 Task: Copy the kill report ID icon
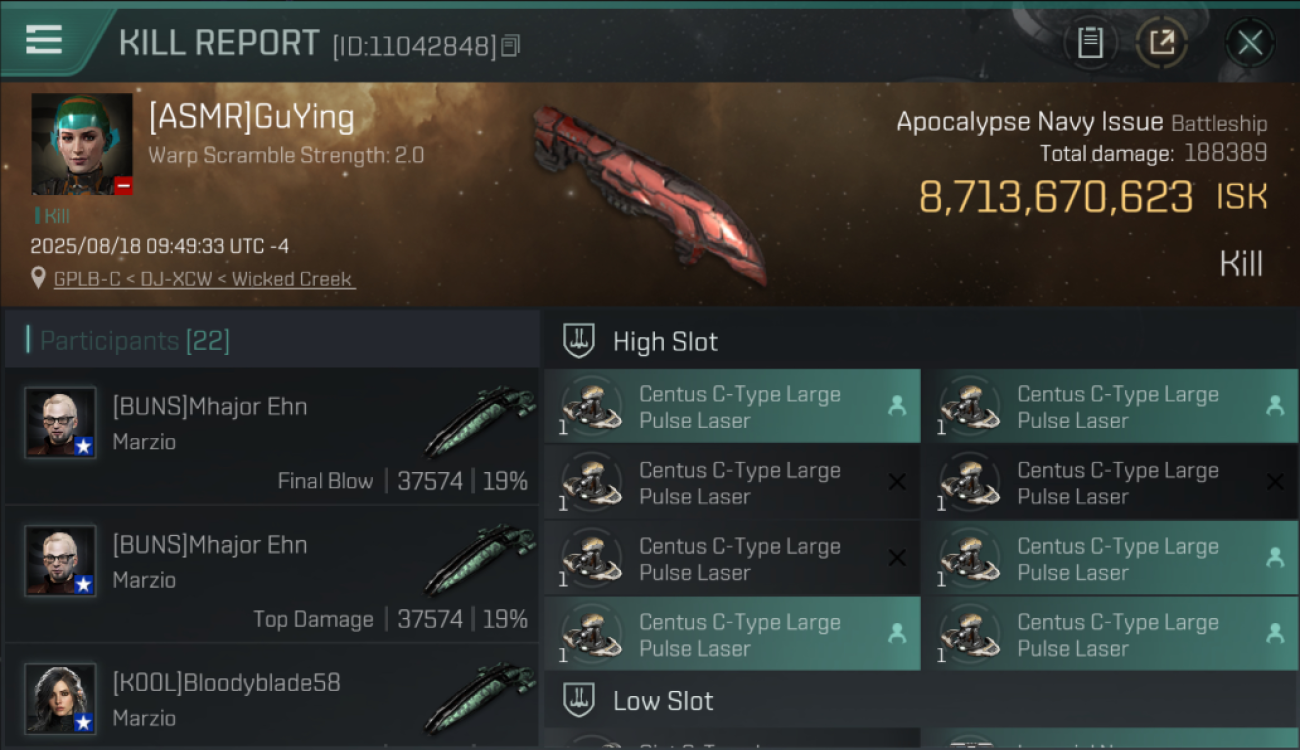click(511, 46)
